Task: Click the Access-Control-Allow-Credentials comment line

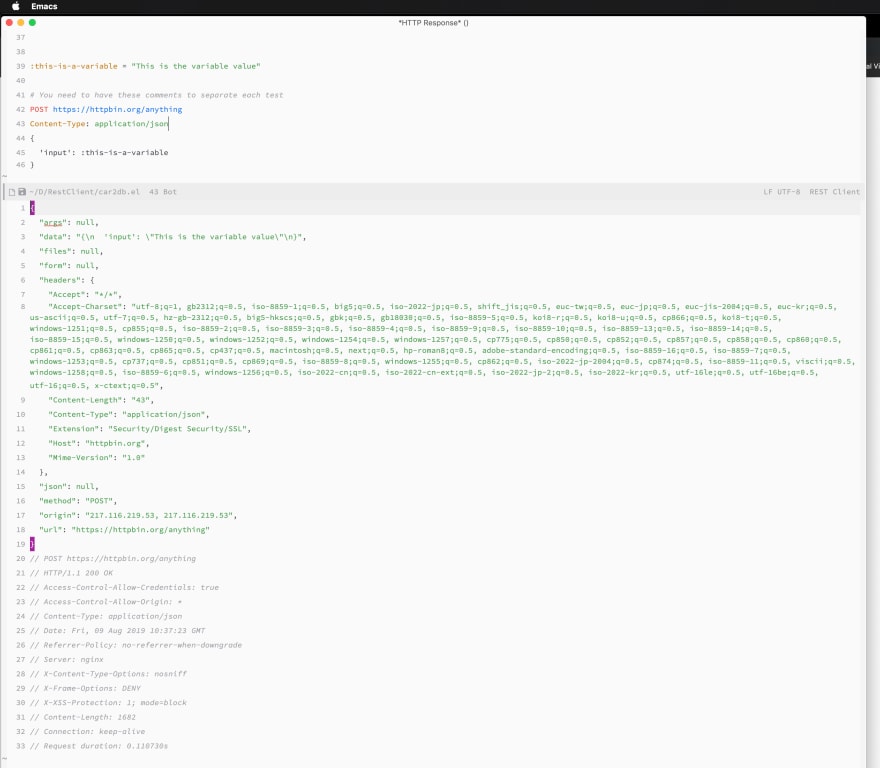Action: click(125, 588)
